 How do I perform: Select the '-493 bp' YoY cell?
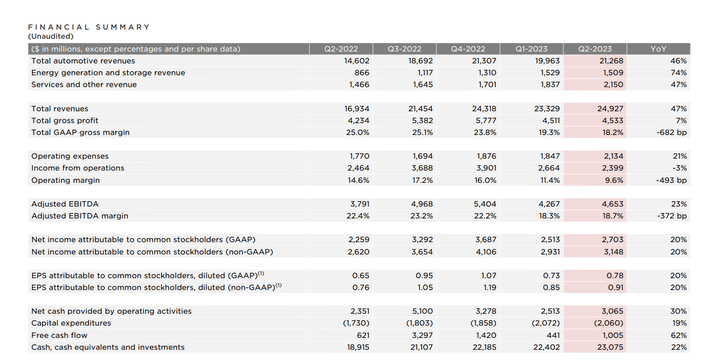(671, 180)
